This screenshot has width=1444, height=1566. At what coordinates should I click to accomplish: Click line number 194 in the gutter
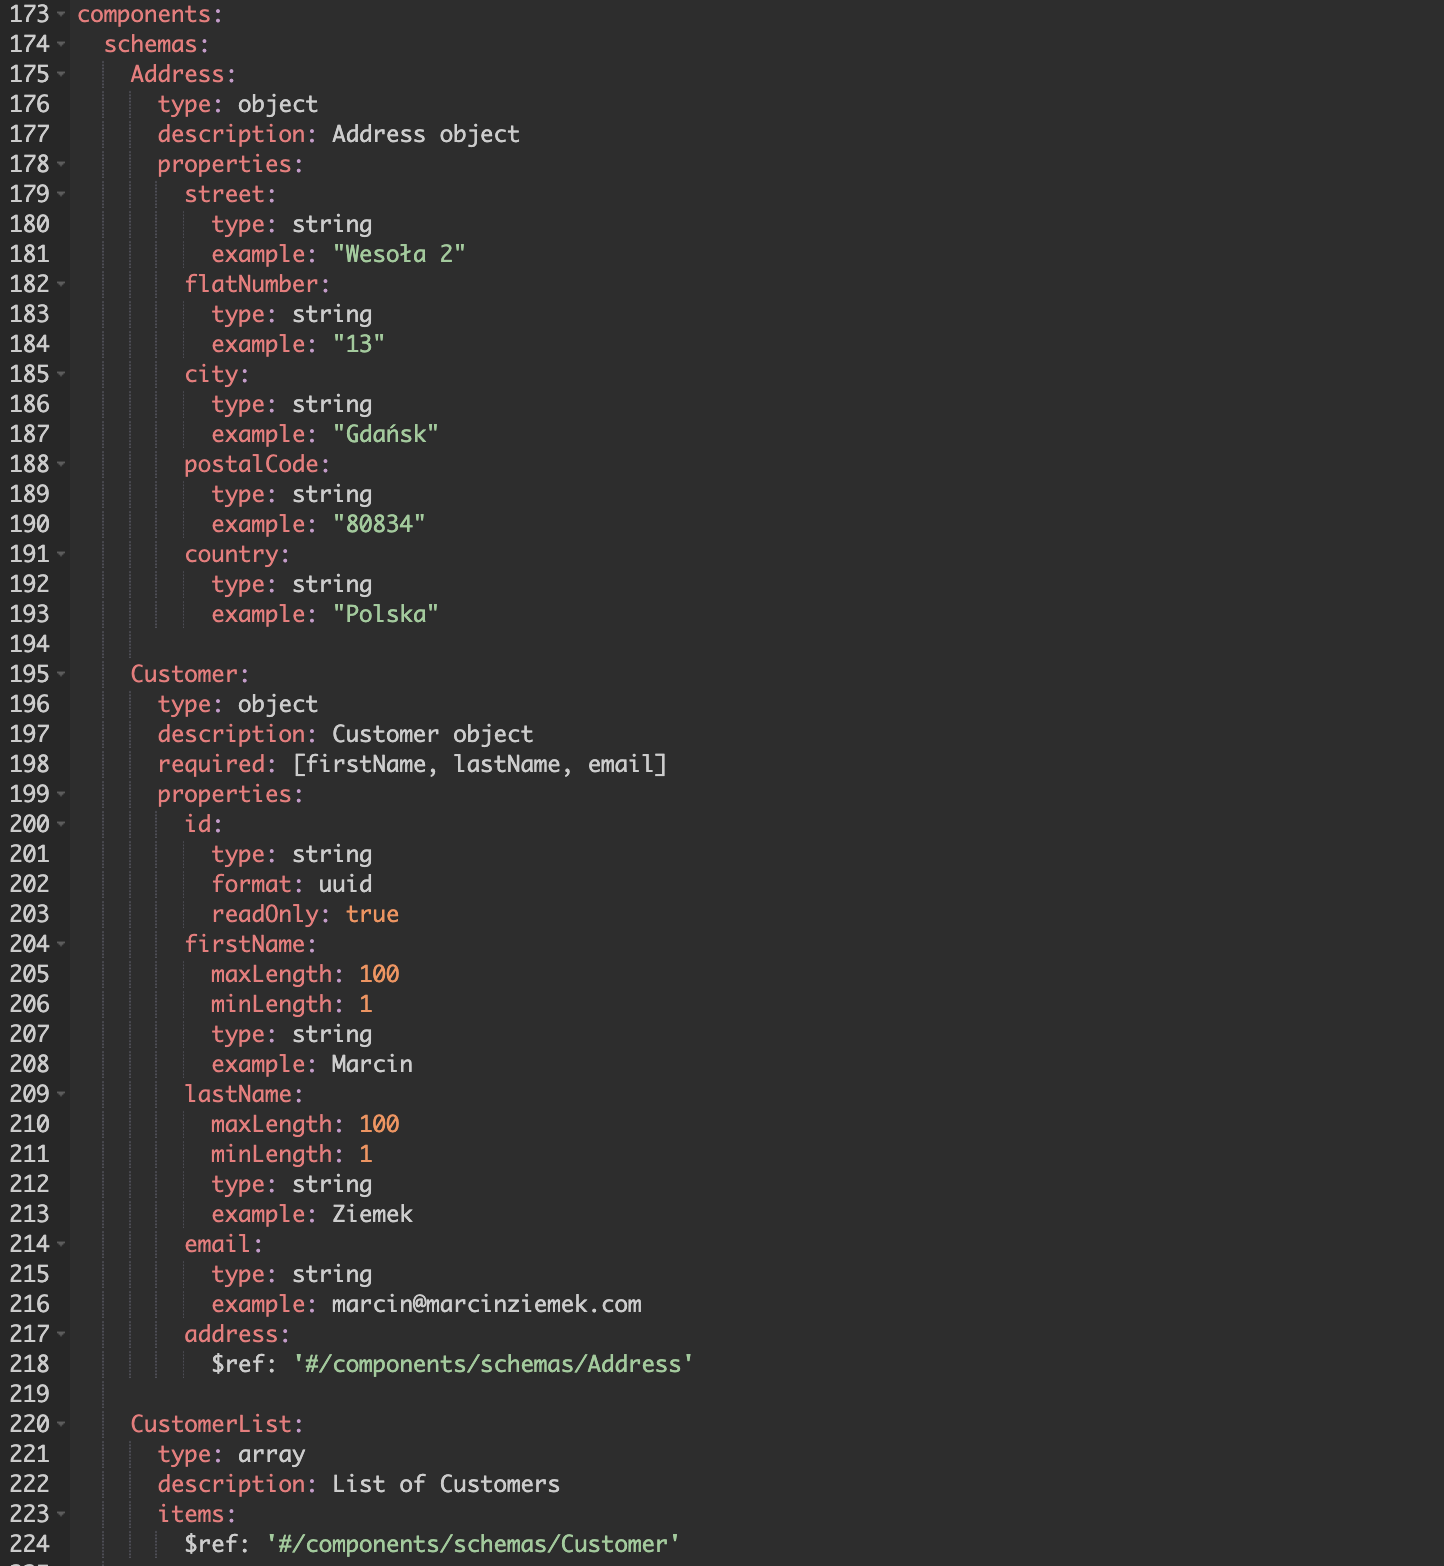pyautogui.click(x=29, y=644)
